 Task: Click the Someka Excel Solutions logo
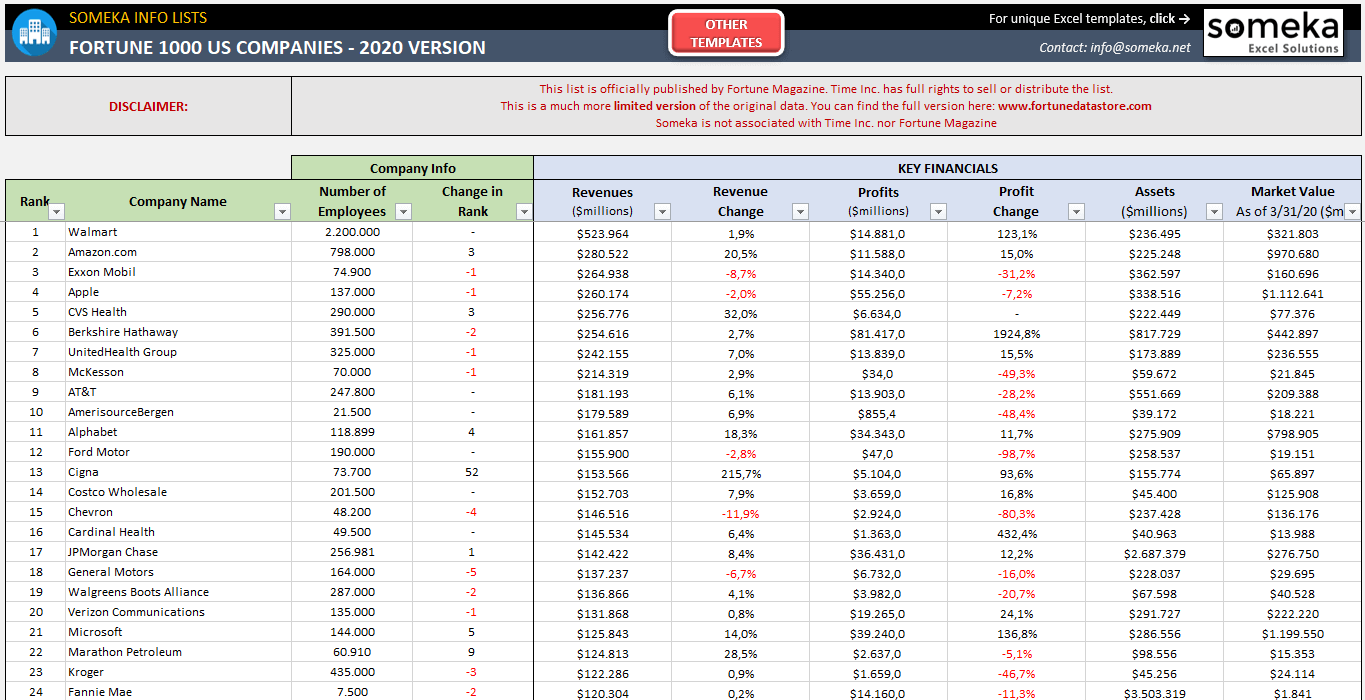pos(1272,32)
